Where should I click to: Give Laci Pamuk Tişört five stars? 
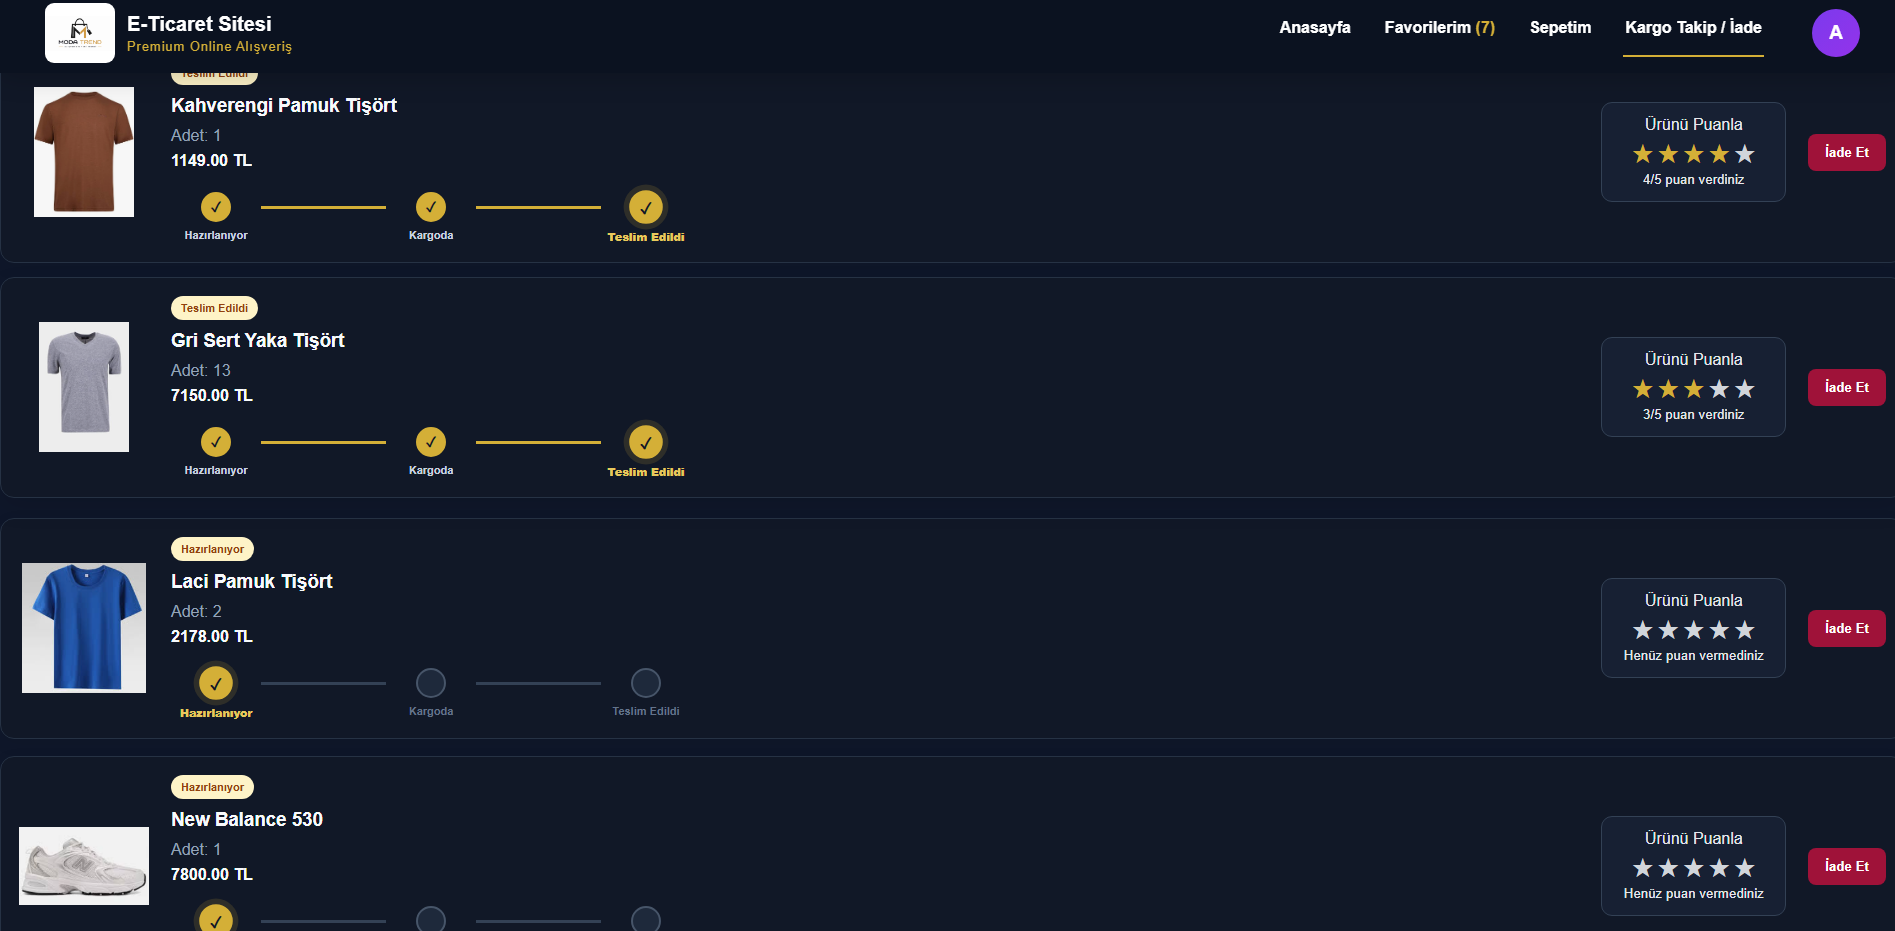tap(1745, 630)
